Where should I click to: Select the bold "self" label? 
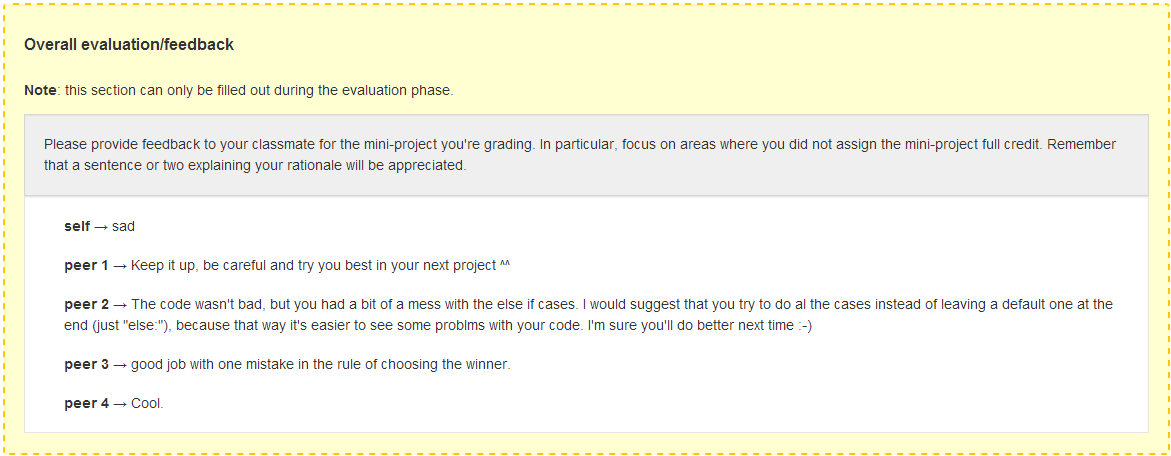point(77,227)
